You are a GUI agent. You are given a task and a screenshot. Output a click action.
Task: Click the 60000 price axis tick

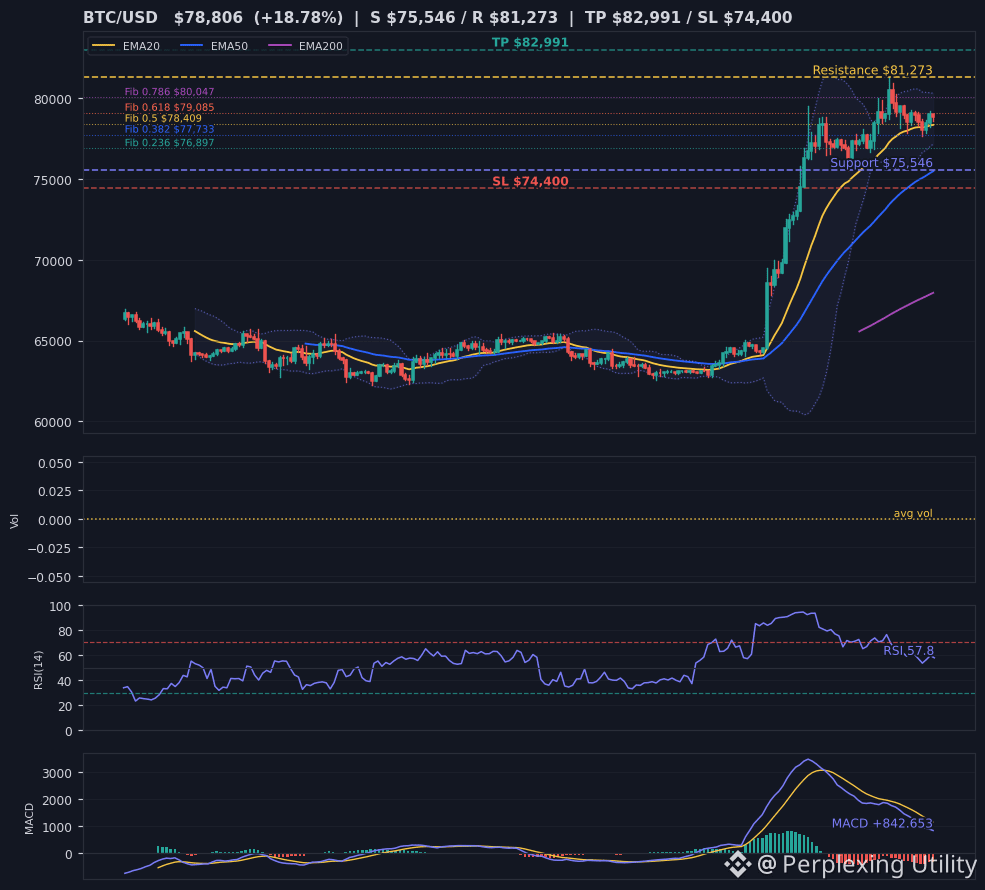pos(53,423)
